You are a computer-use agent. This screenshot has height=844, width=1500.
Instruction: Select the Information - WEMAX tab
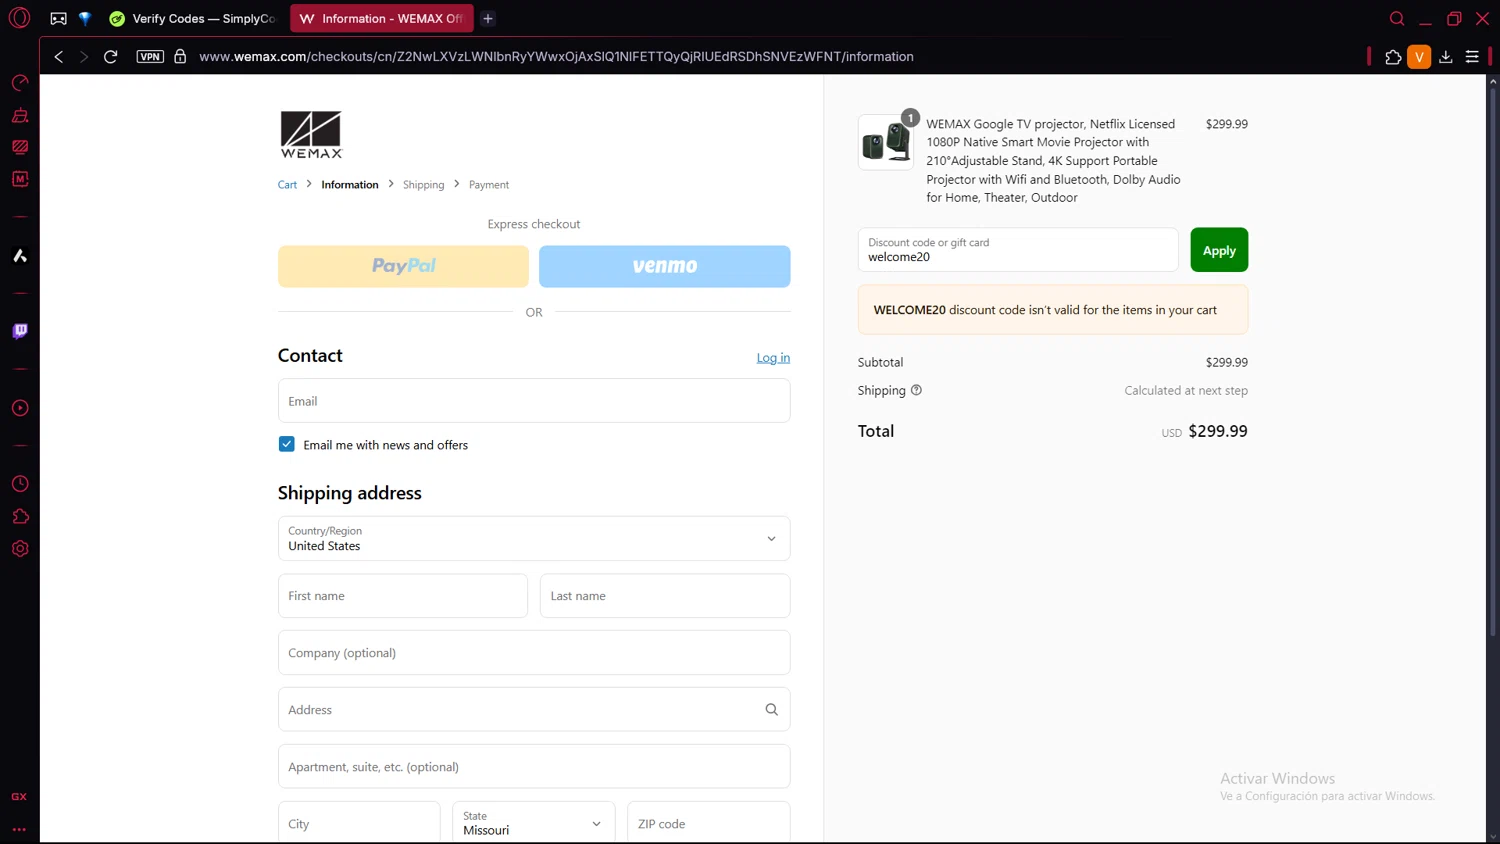381,18
